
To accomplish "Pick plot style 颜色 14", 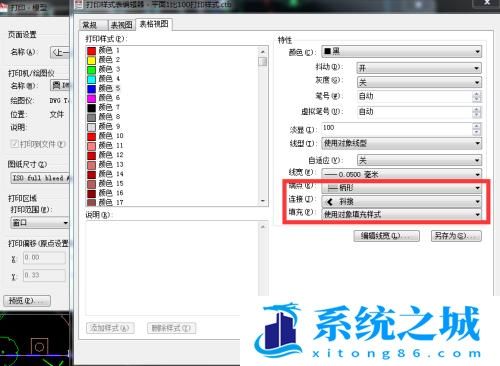I will tap(106, 174).
